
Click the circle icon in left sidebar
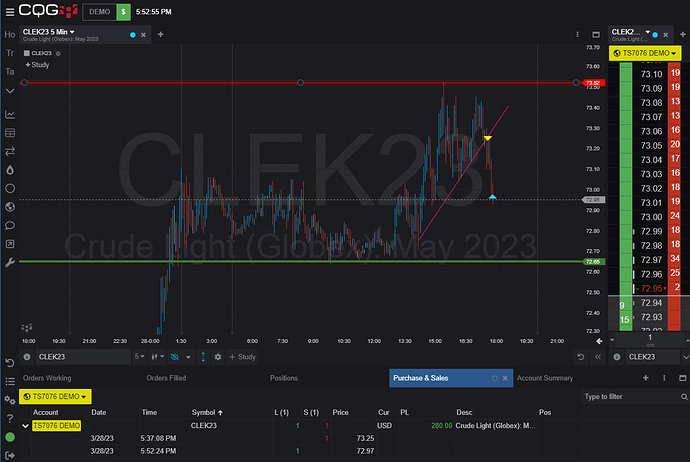10,188
